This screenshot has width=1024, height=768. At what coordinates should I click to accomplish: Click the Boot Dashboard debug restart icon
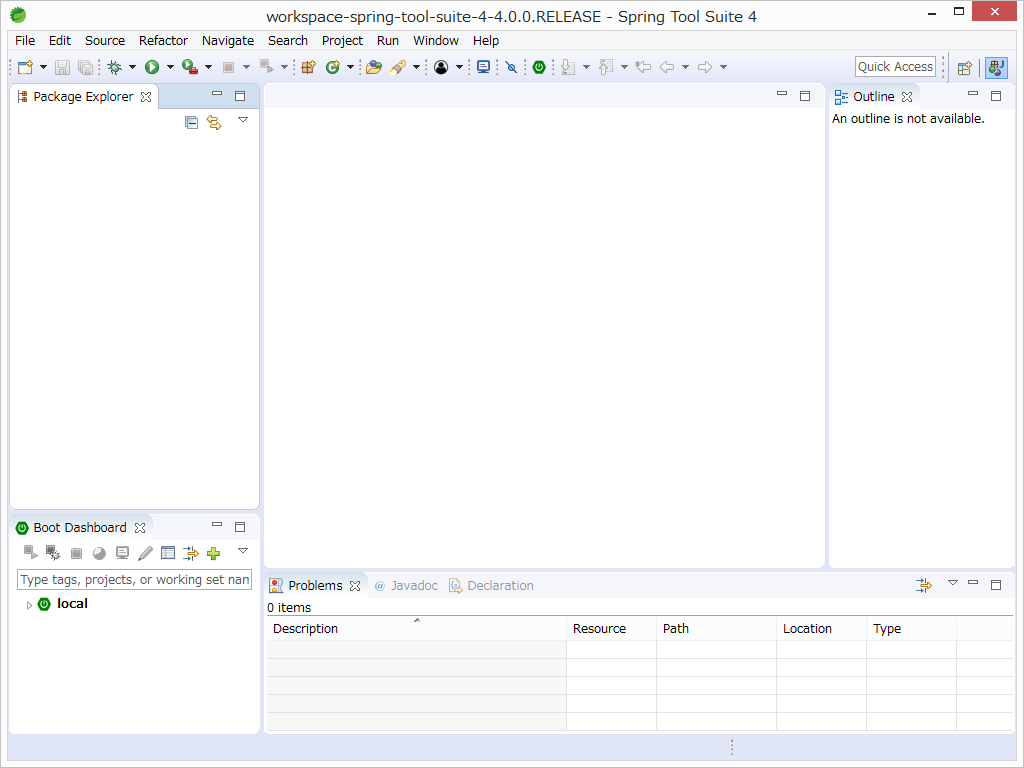coord(53,553)
